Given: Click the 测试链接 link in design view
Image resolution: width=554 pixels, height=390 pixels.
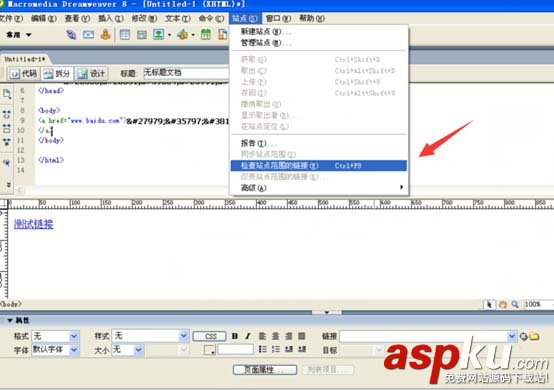Looking at the screenshot, I should 34,224.
